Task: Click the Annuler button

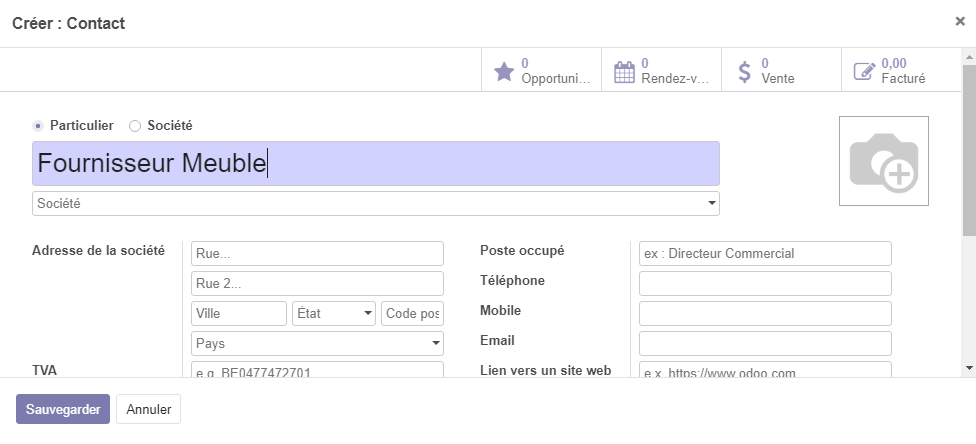Action: coord(149,409)
